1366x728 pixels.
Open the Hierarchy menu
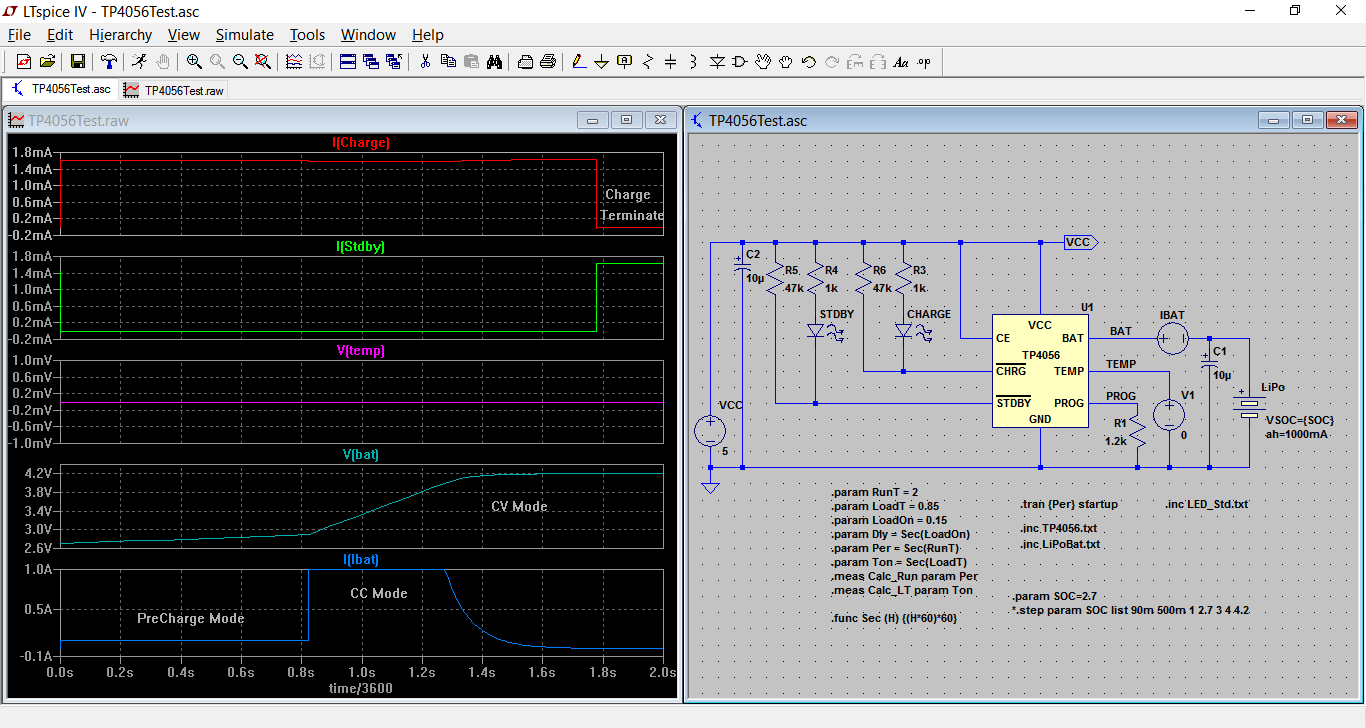click(121, 35)
